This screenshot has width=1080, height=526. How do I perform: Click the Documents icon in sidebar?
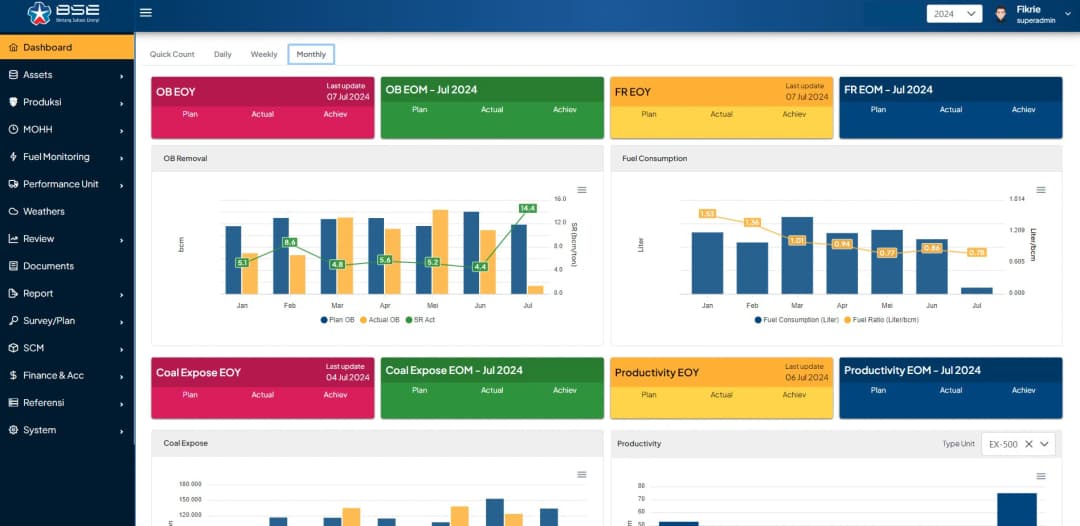point(13,266)
